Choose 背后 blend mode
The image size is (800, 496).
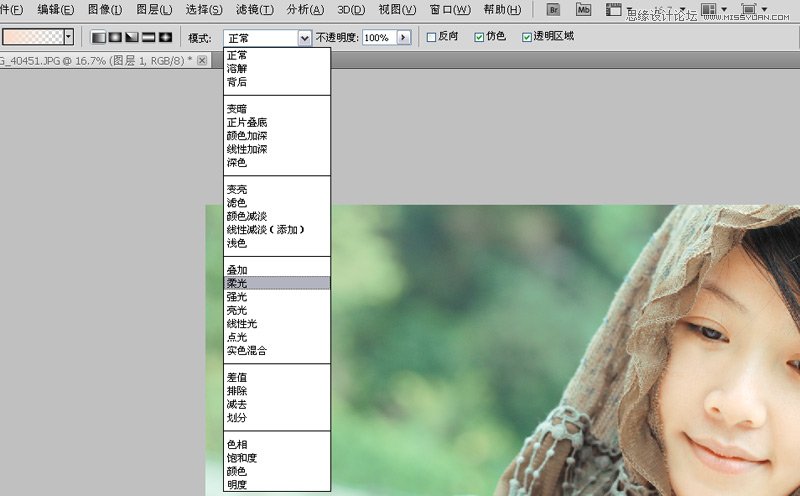pyautogui.click(x=277, y=82)
